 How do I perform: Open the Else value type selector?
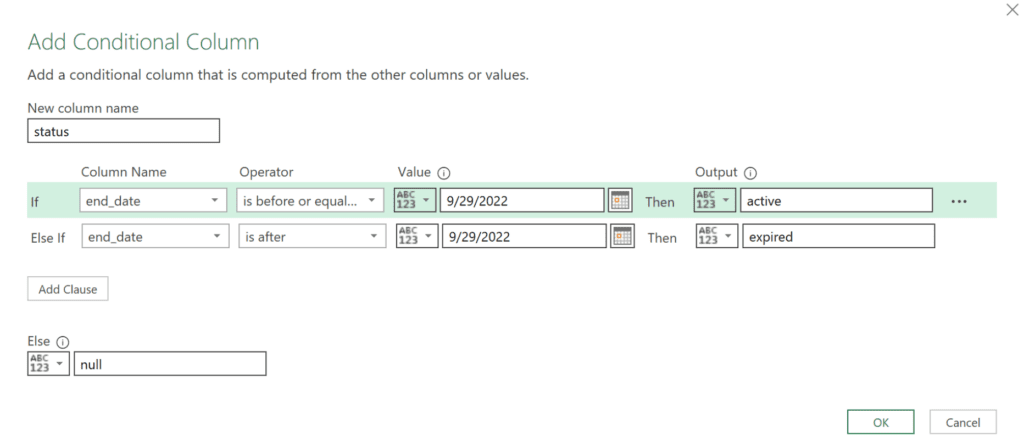pos(48,364)
